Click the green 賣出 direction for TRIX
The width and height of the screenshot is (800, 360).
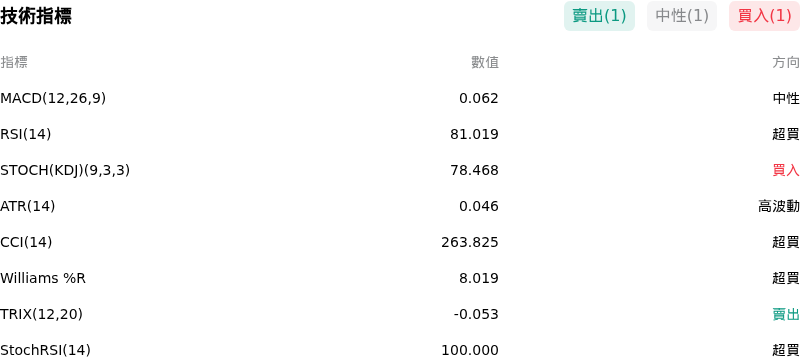point(786,314)
